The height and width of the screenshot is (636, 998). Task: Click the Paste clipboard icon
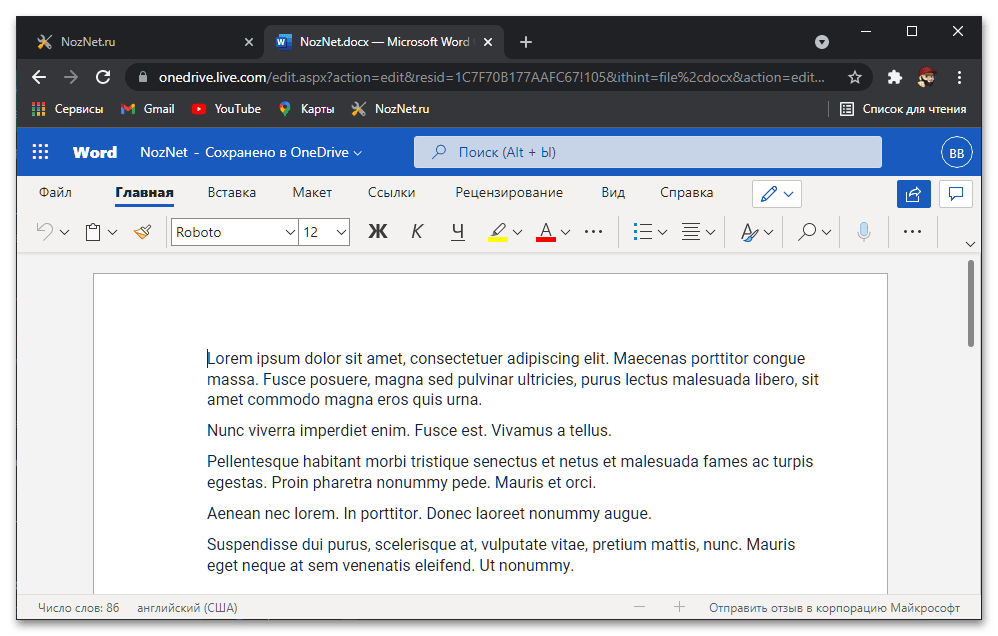93,232
